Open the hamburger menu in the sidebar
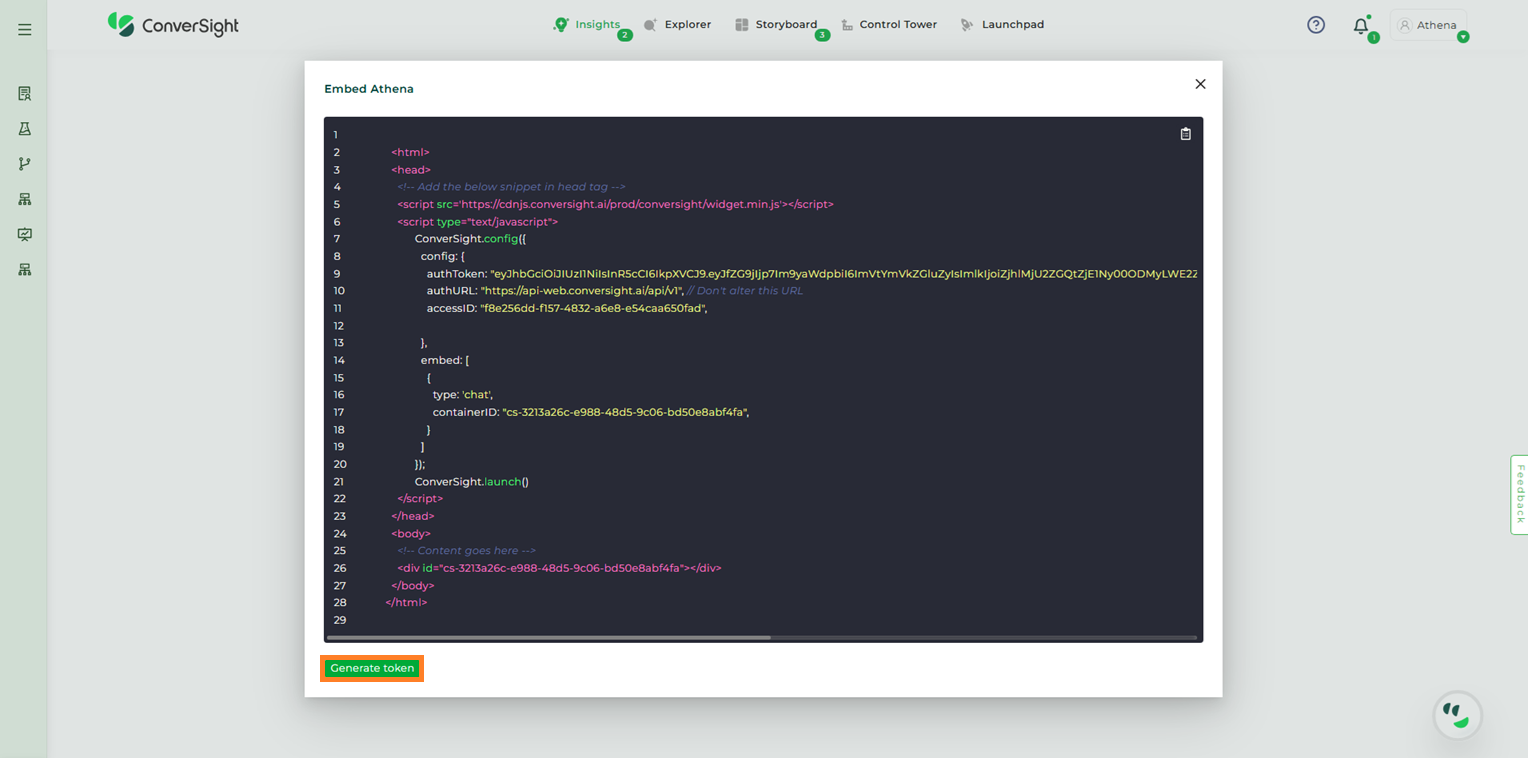This screenshot has width=1528, height=758. (25, 30)
